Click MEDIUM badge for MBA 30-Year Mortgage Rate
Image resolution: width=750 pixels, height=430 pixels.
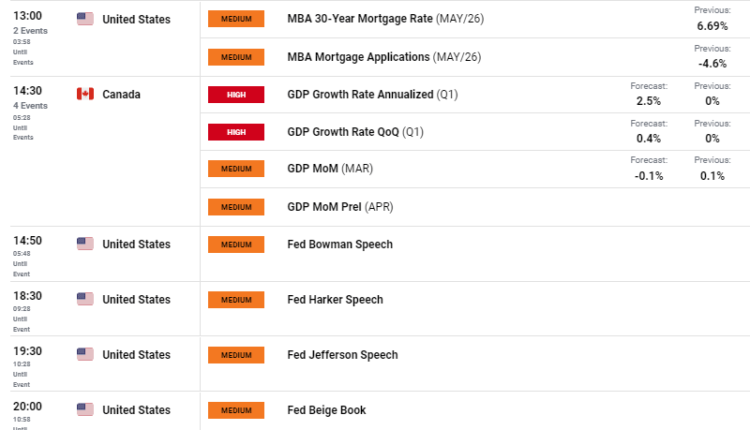tap(236, 19)
